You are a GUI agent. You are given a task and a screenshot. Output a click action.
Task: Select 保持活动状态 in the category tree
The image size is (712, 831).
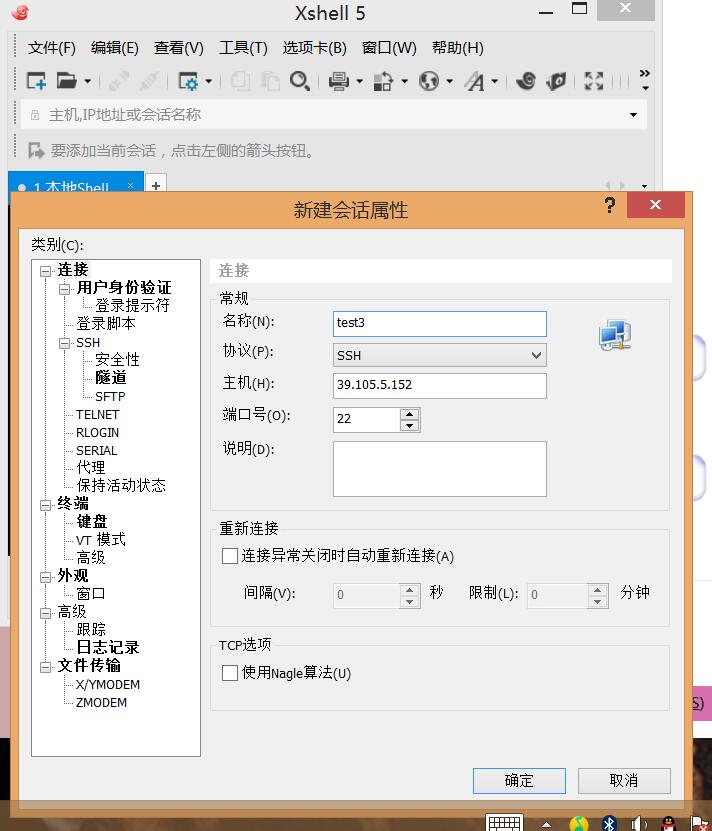pos(121,485)
